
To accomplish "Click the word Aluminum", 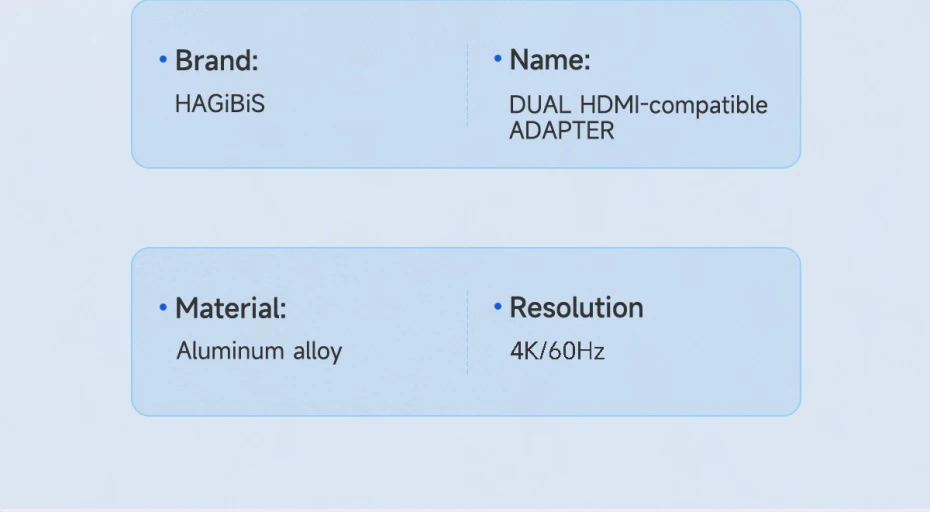I will (229, 351).
